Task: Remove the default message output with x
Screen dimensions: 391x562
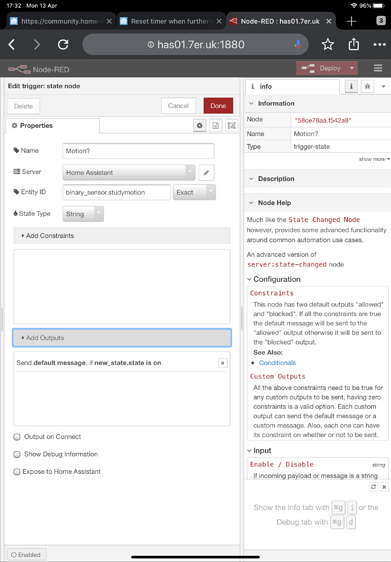Action: click(223, 363)
